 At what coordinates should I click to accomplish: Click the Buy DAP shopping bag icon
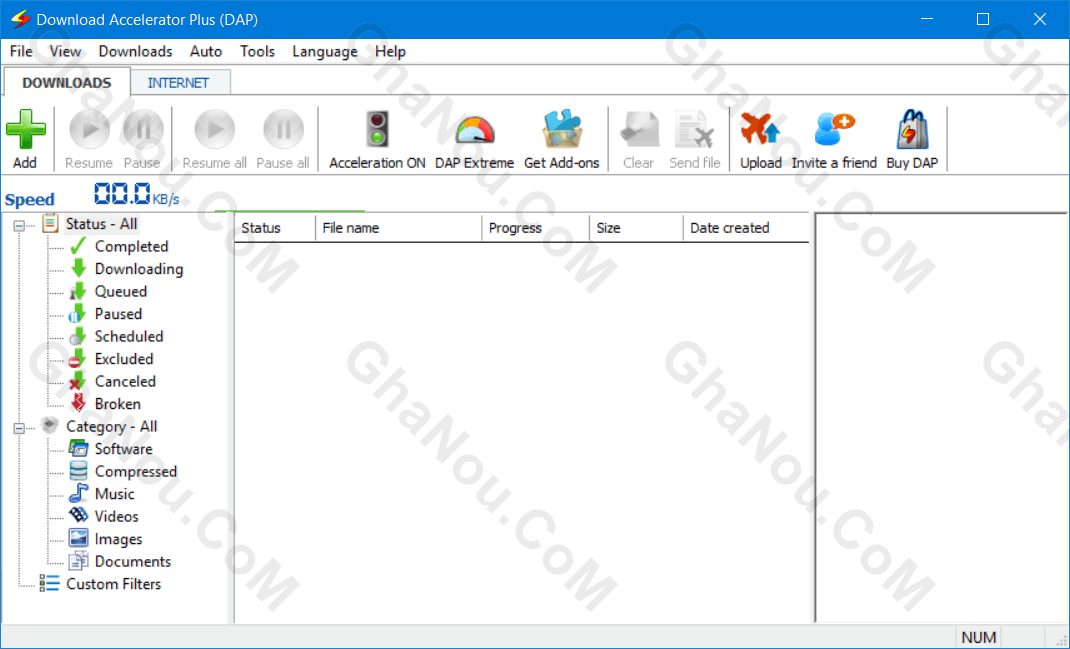tap(912, 130)
